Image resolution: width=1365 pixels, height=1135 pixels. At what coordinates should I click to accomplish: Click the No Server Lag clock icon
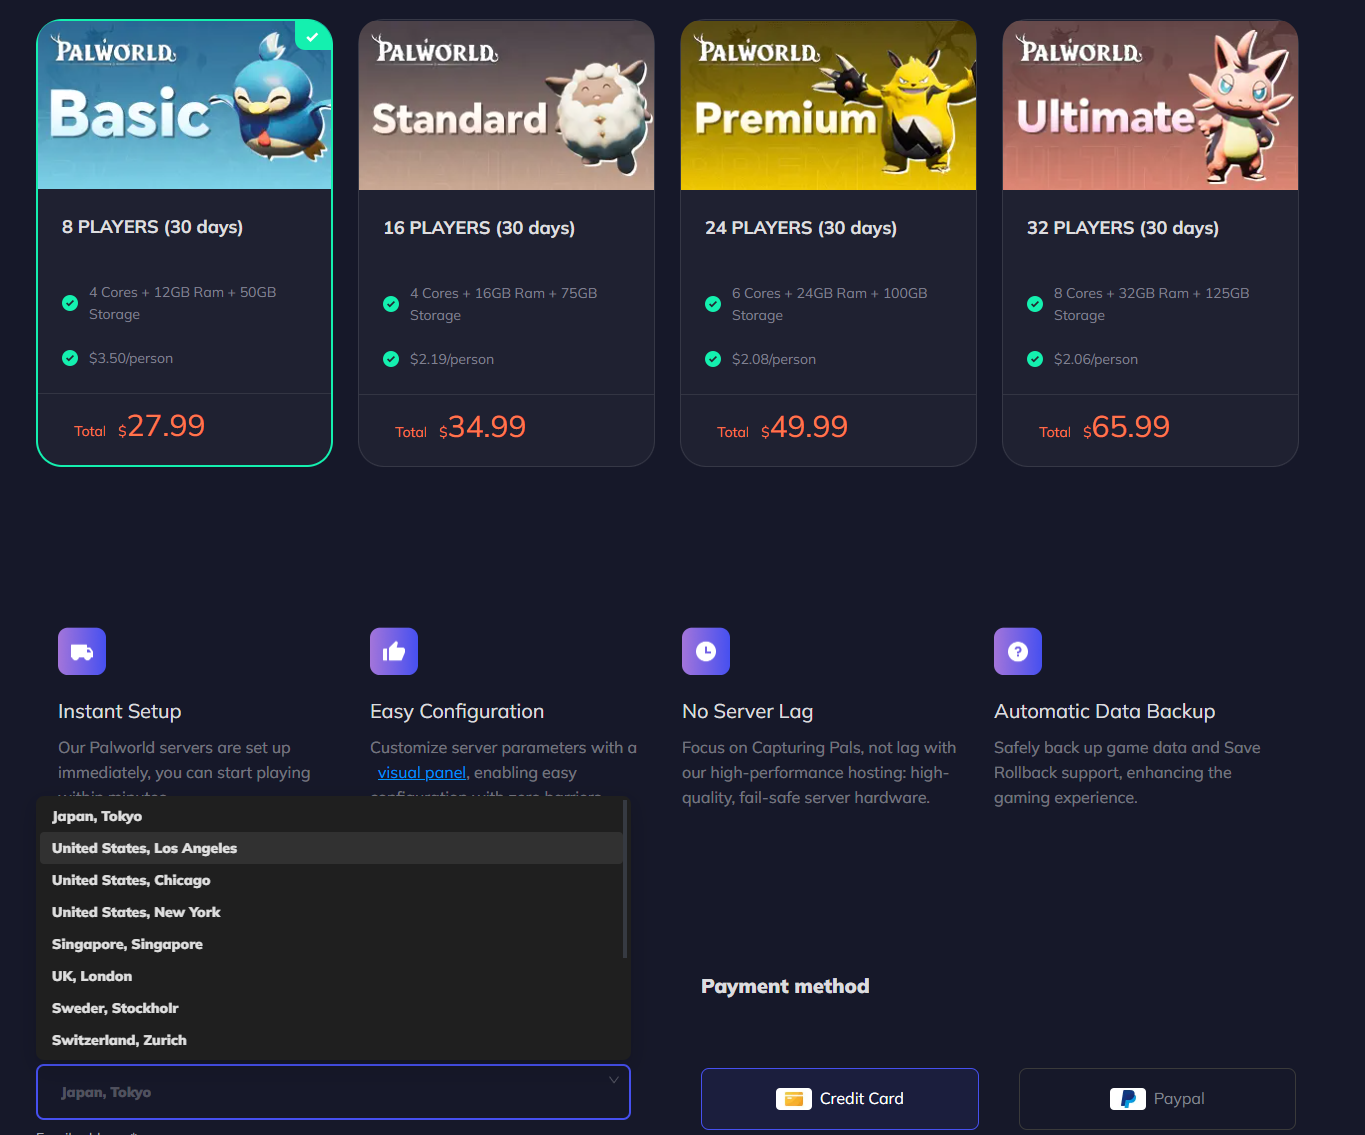(706, 652)
